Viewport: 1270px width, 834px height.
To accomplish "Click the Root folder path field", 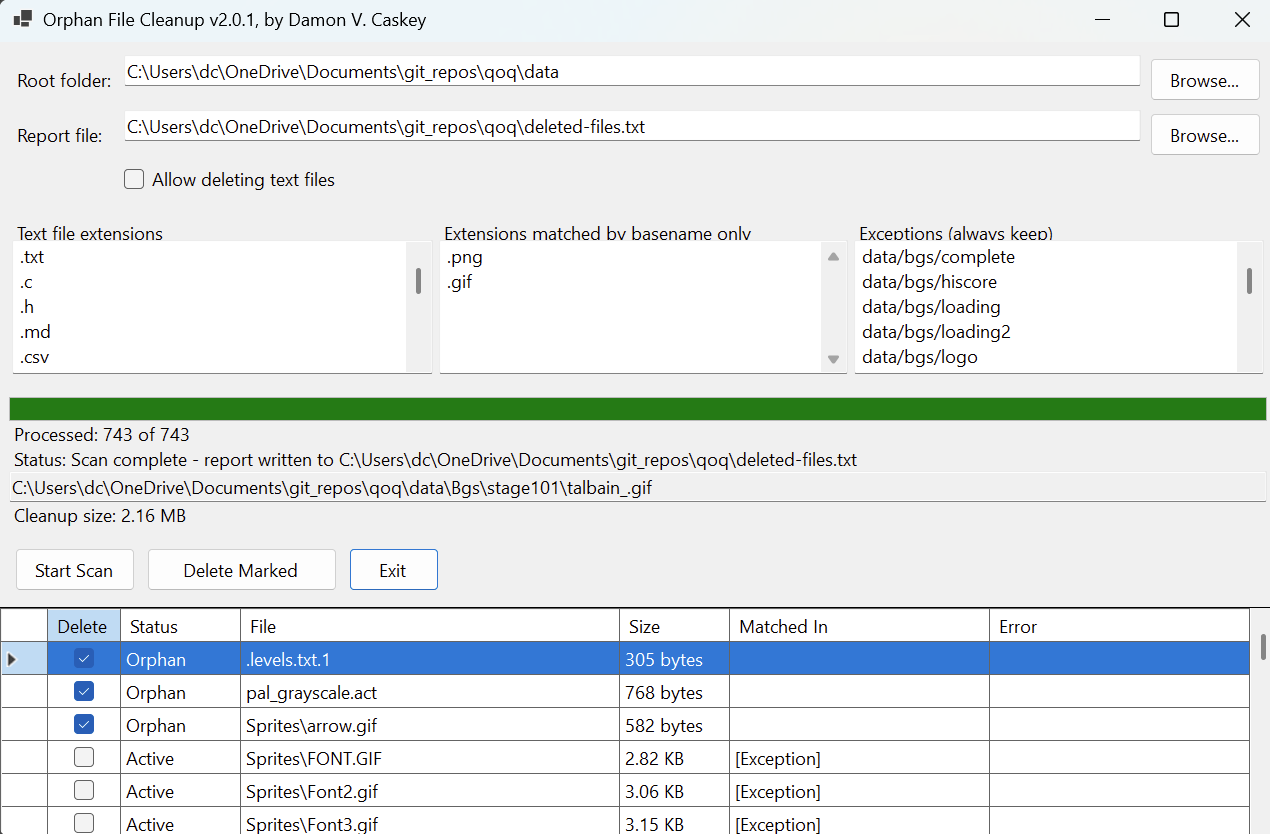I will 631,72.
